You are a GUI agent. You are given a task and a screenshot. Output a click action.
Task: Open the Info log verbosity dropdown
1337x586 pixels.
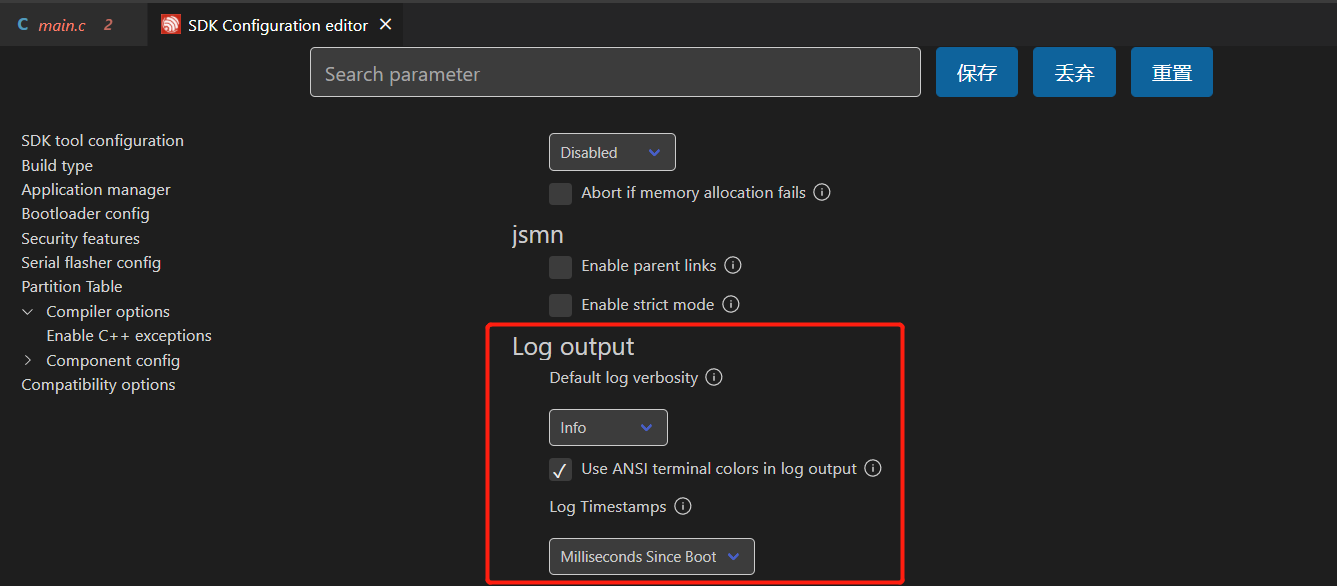(x=608, y=427)
